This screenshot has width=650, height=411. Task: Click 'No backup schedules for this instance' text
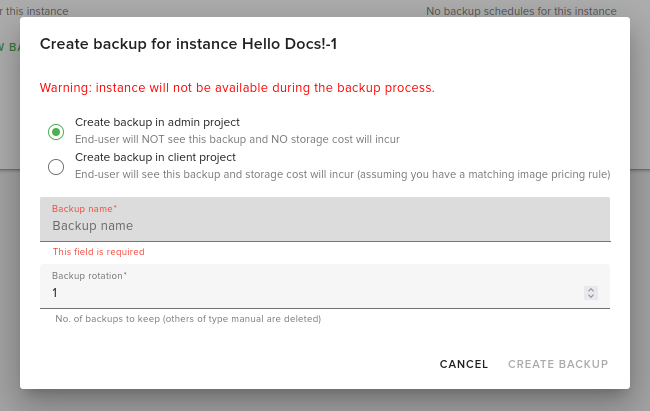click(x=520, y=11)
